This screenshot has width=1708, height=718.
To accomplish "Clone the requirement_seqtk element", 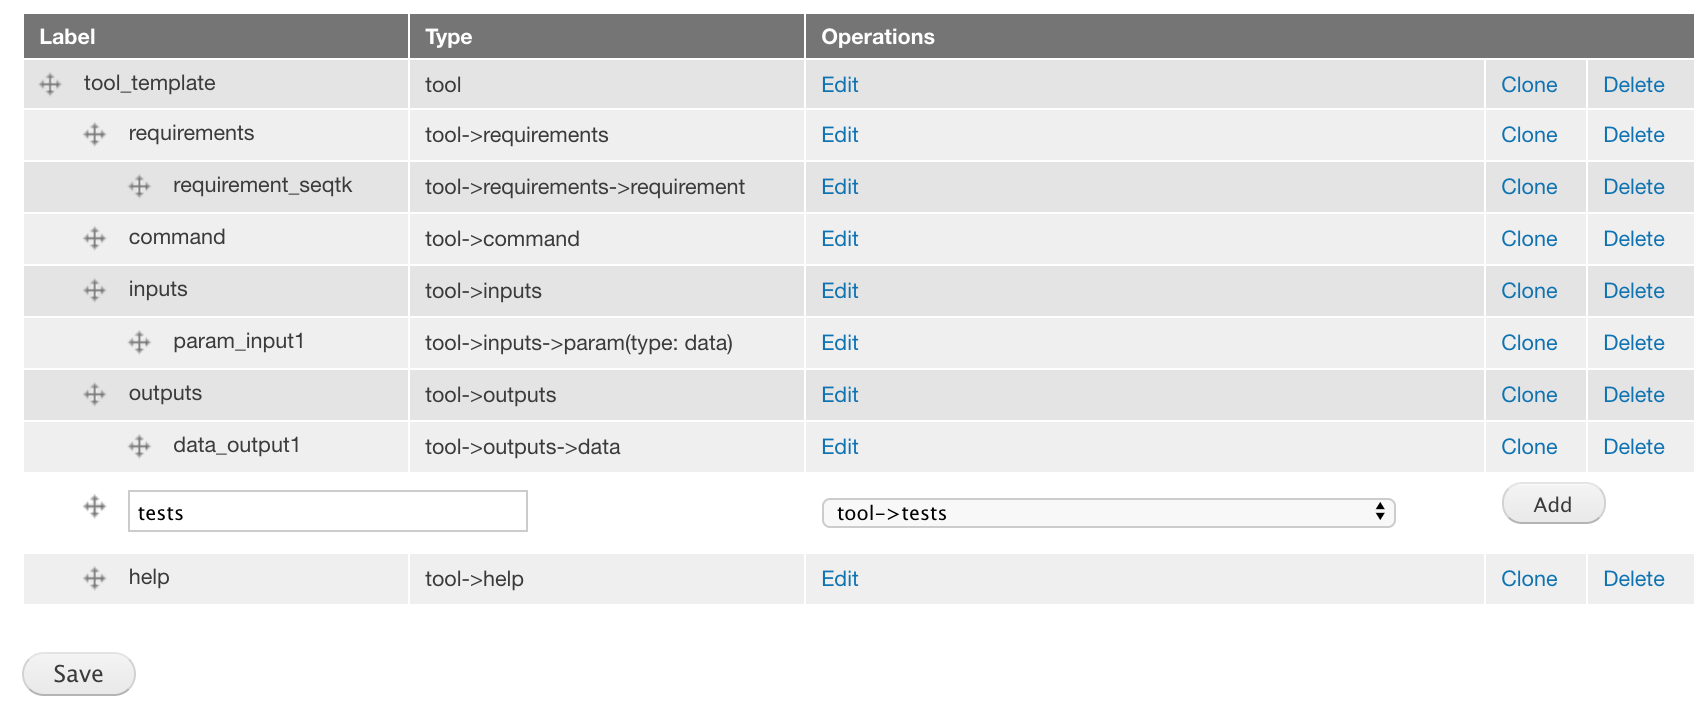I will [x=1529, y=187].
